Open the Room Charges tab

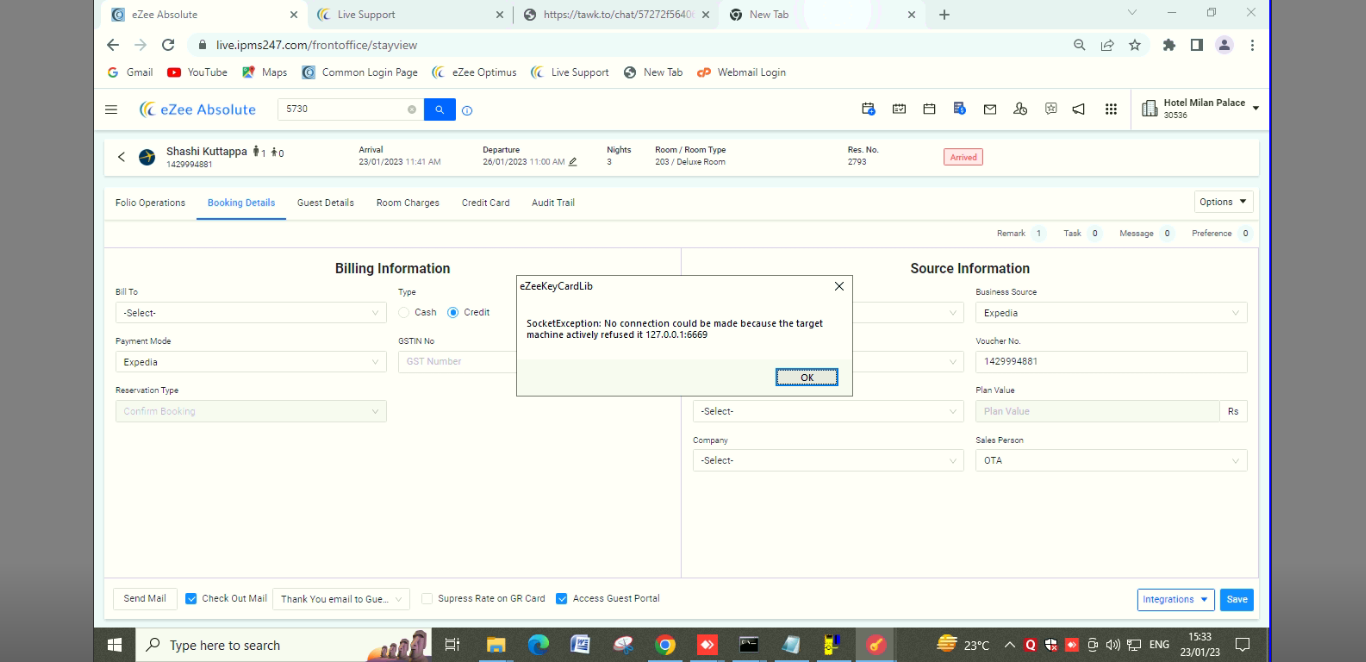pyautogui.click(x=408, y=203)
